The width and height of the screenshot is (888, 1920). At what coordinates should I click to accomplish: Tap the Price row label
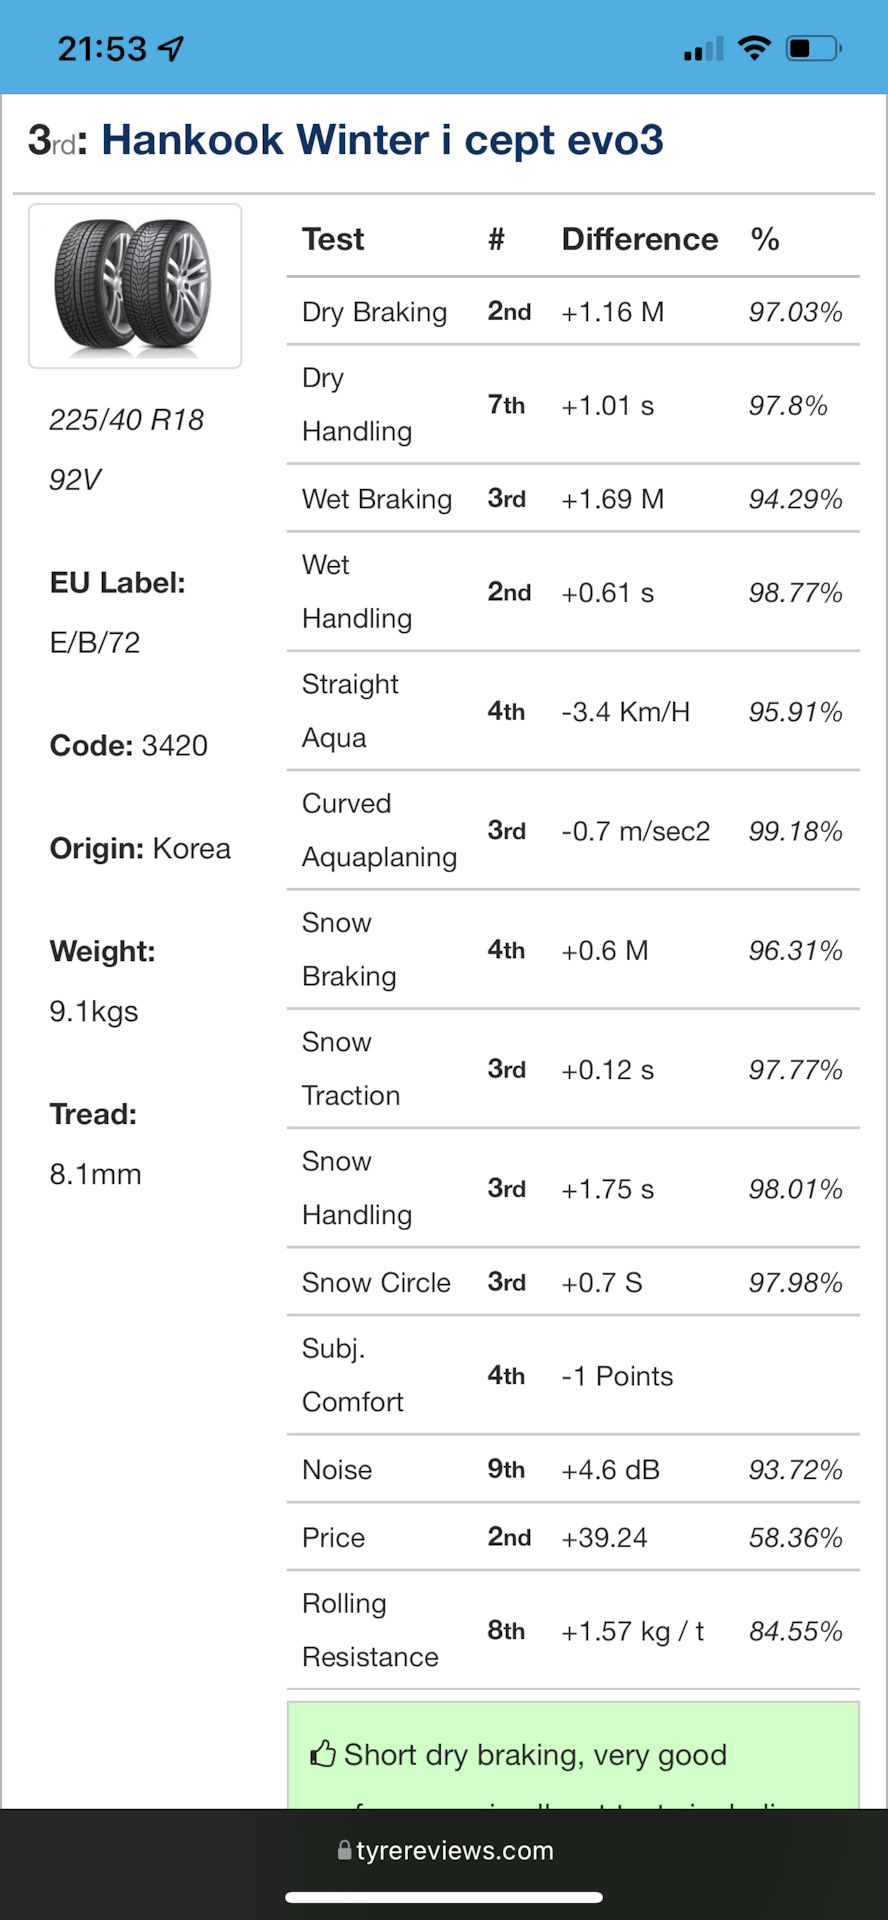333,1538
